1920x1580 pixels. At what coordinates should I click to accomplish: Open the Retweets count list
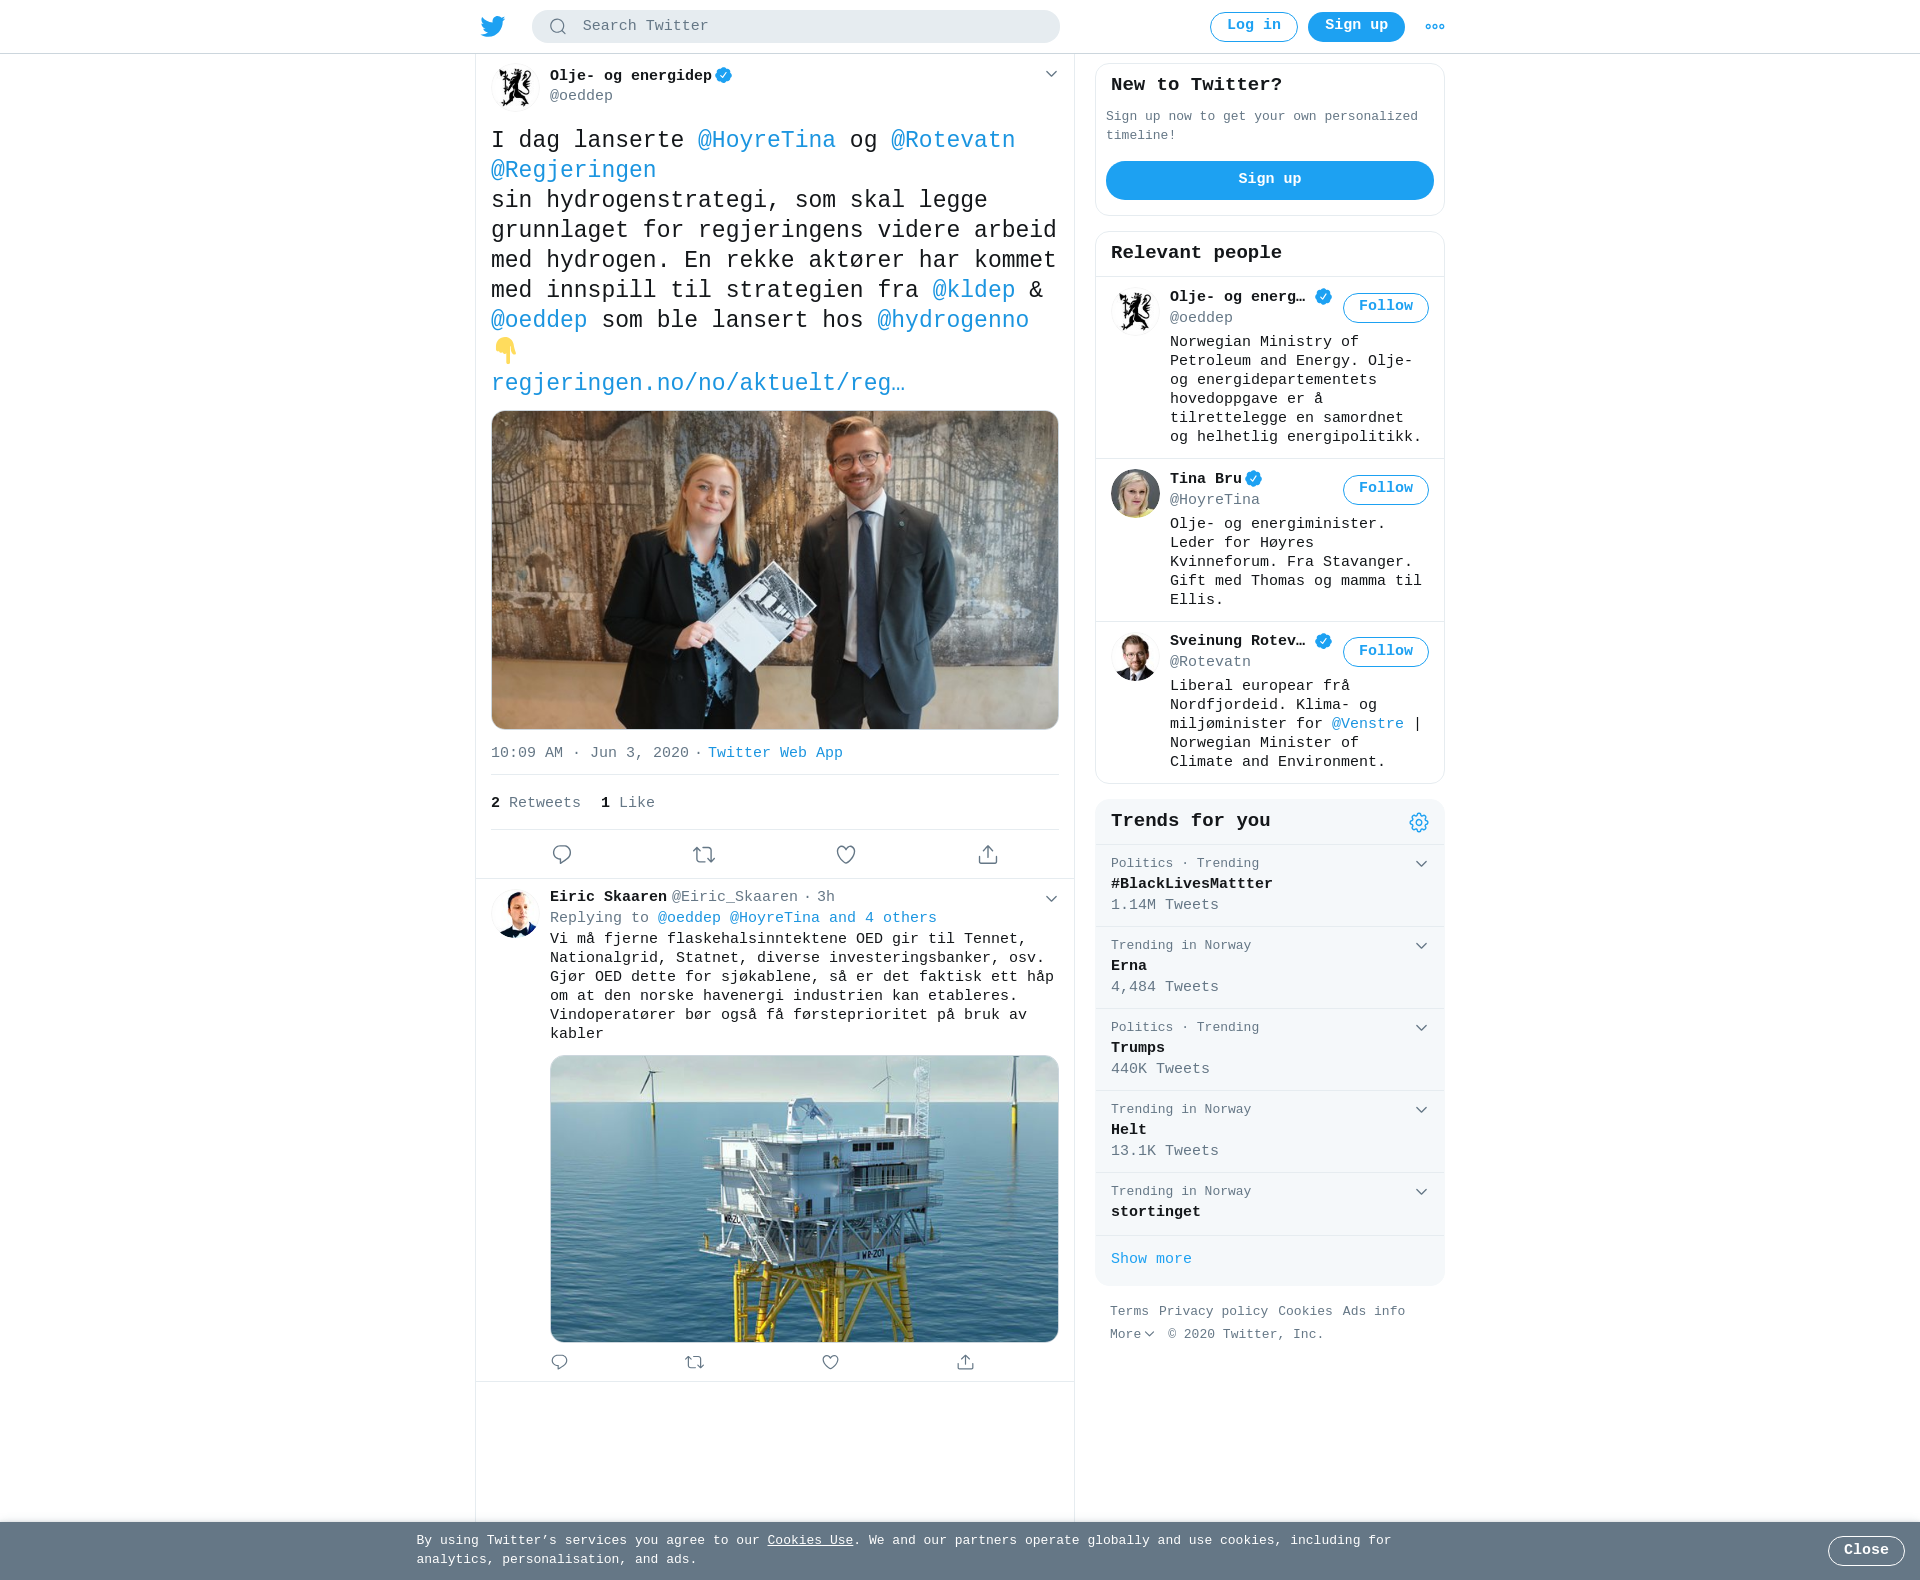point(536,803)
